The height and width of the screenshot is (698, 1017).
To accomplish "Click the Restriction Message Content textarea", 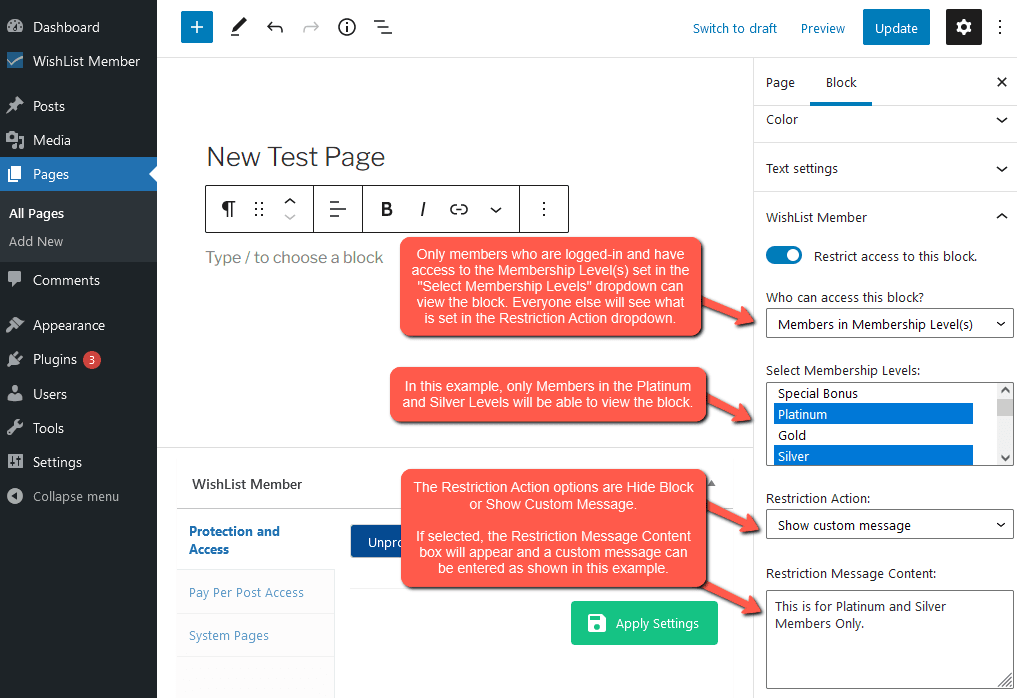I will click(x=889, y=639).
